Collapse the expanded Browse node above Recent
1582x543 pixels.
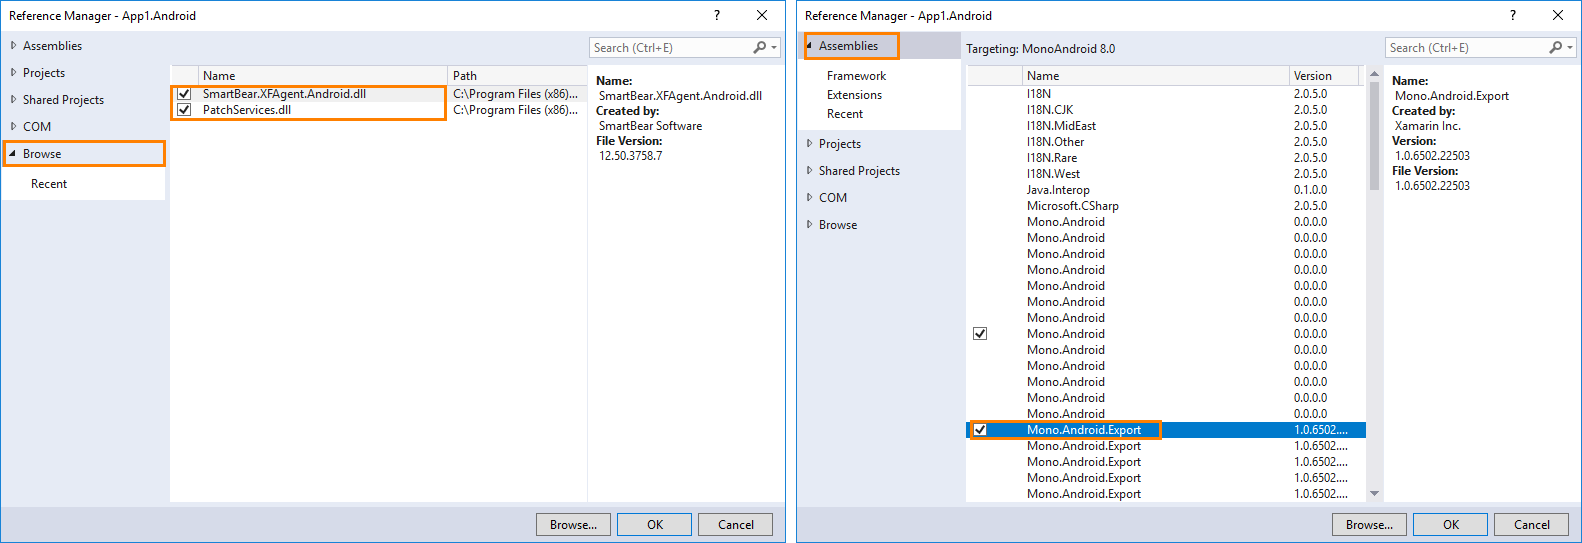[x=13, y=154]
